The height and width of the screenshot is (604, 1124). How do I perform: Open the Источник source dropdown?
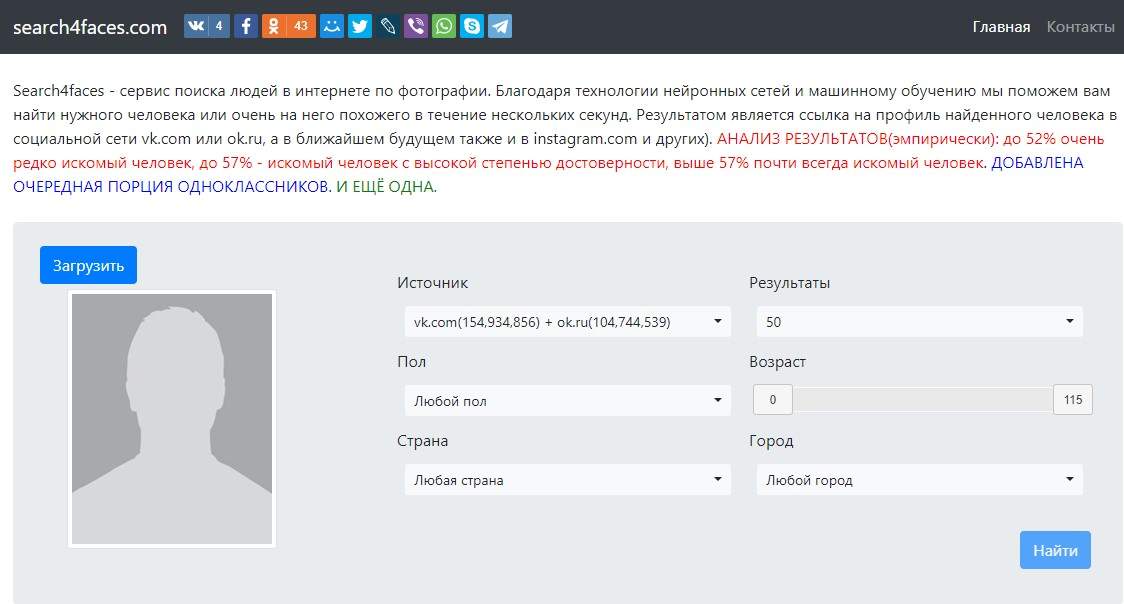point(567,322)
